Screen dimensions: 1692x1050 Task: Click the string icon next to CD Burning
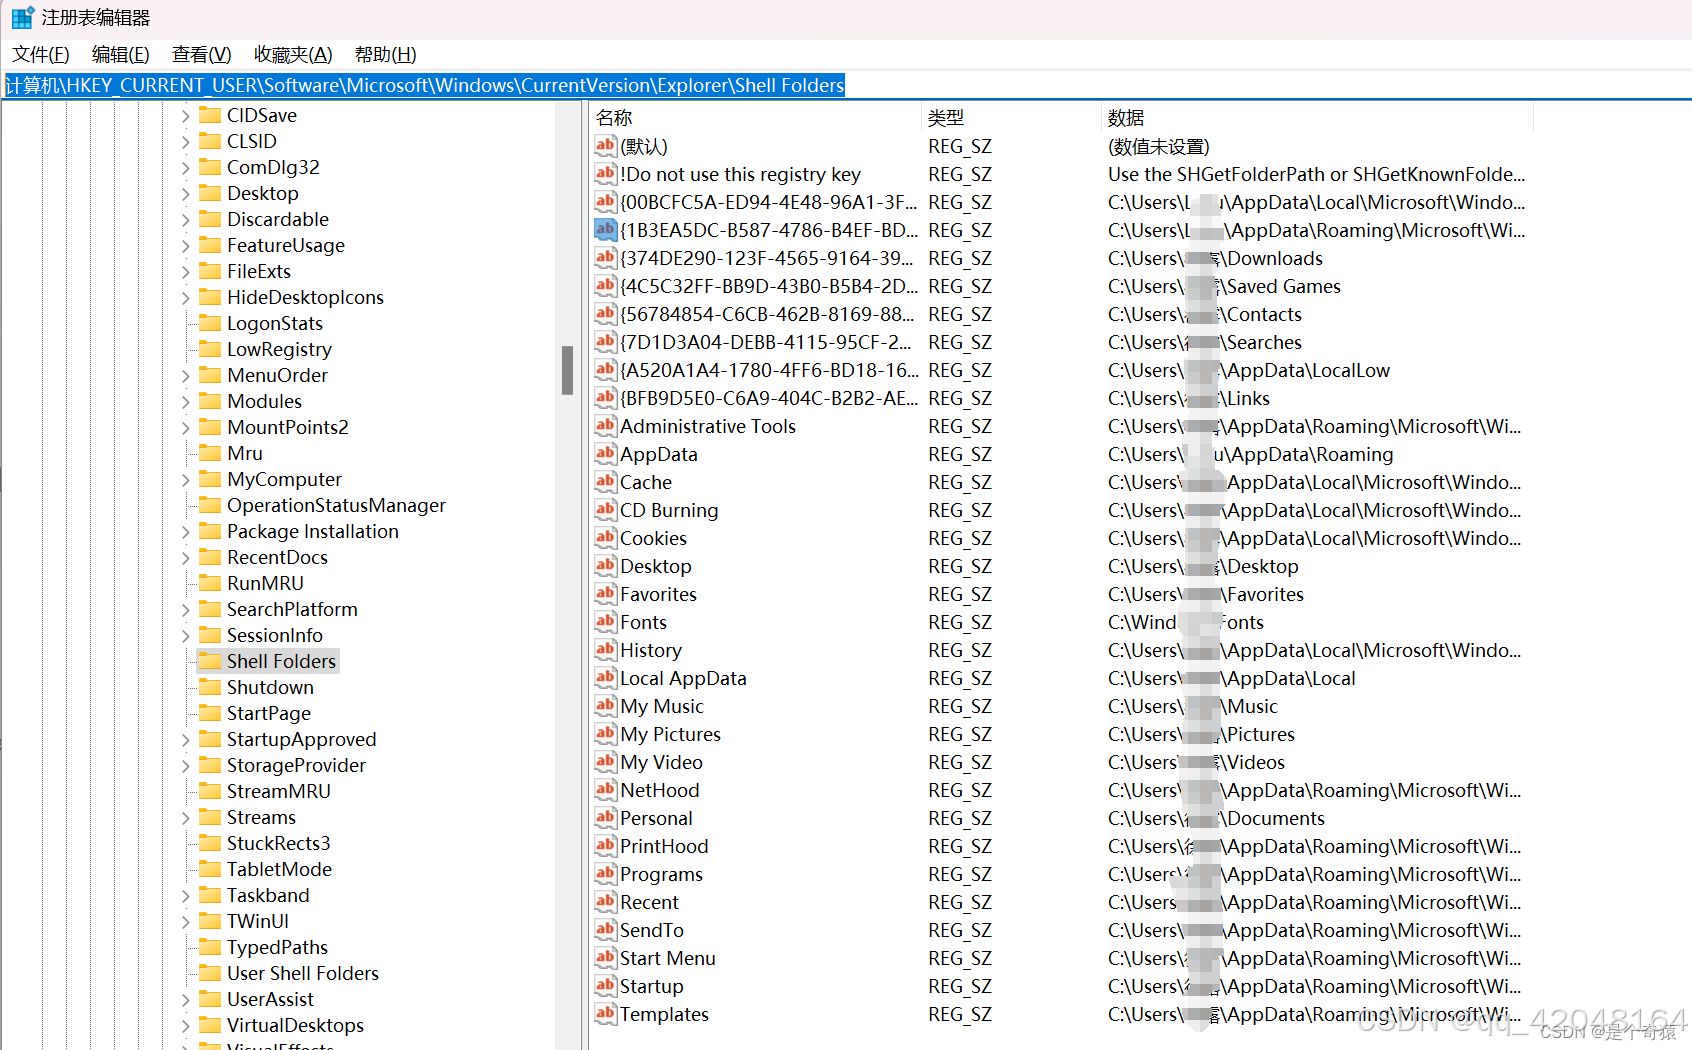point(605,510)
